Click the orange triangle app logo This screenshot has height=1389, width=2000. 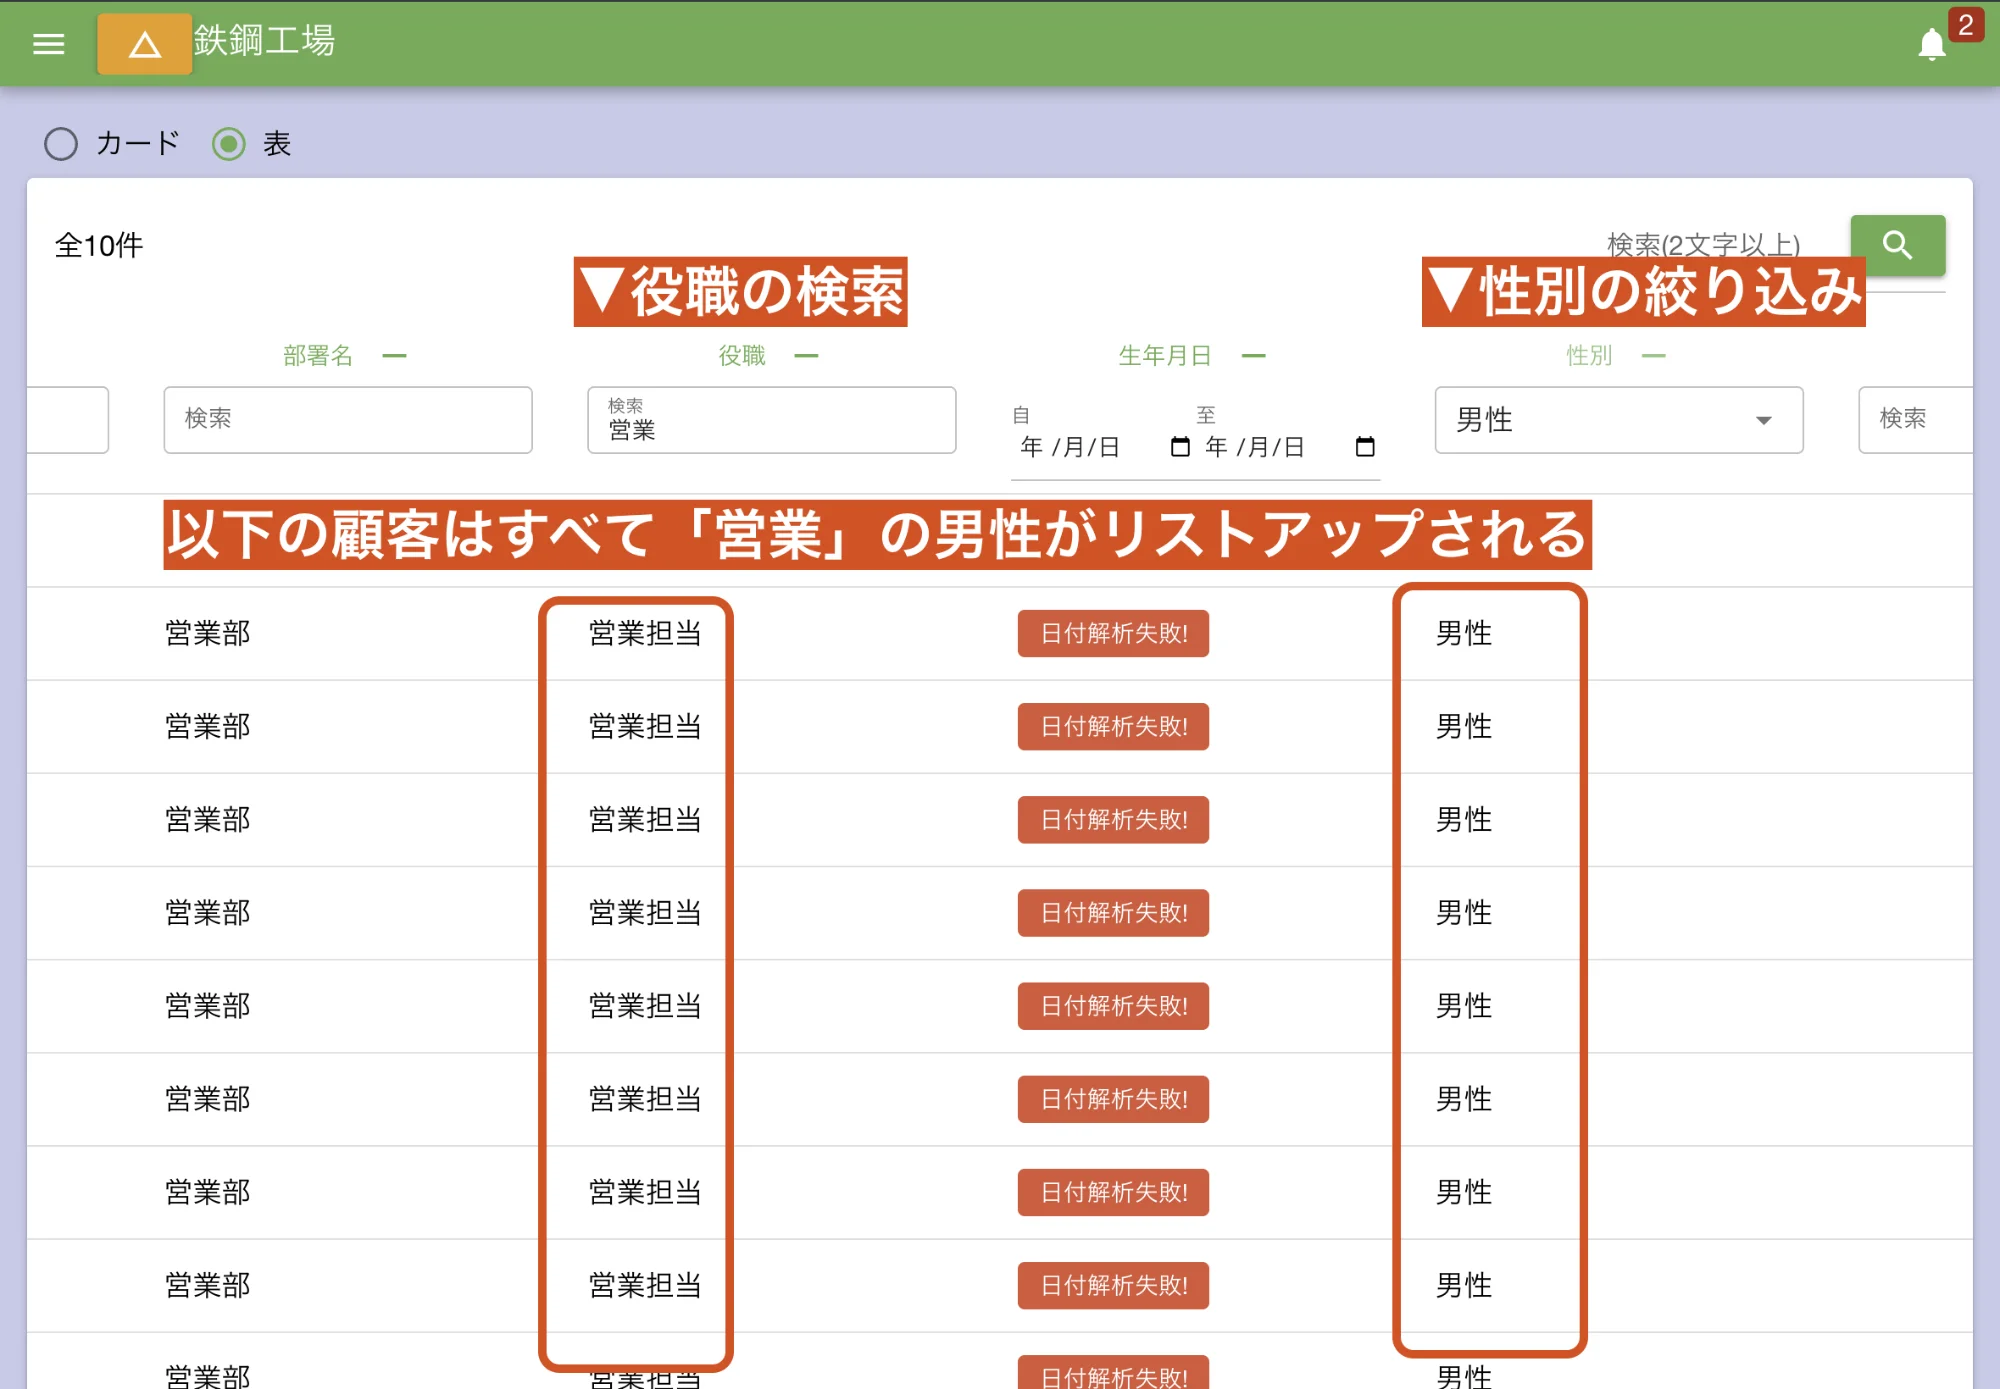(x=144, y=44)
